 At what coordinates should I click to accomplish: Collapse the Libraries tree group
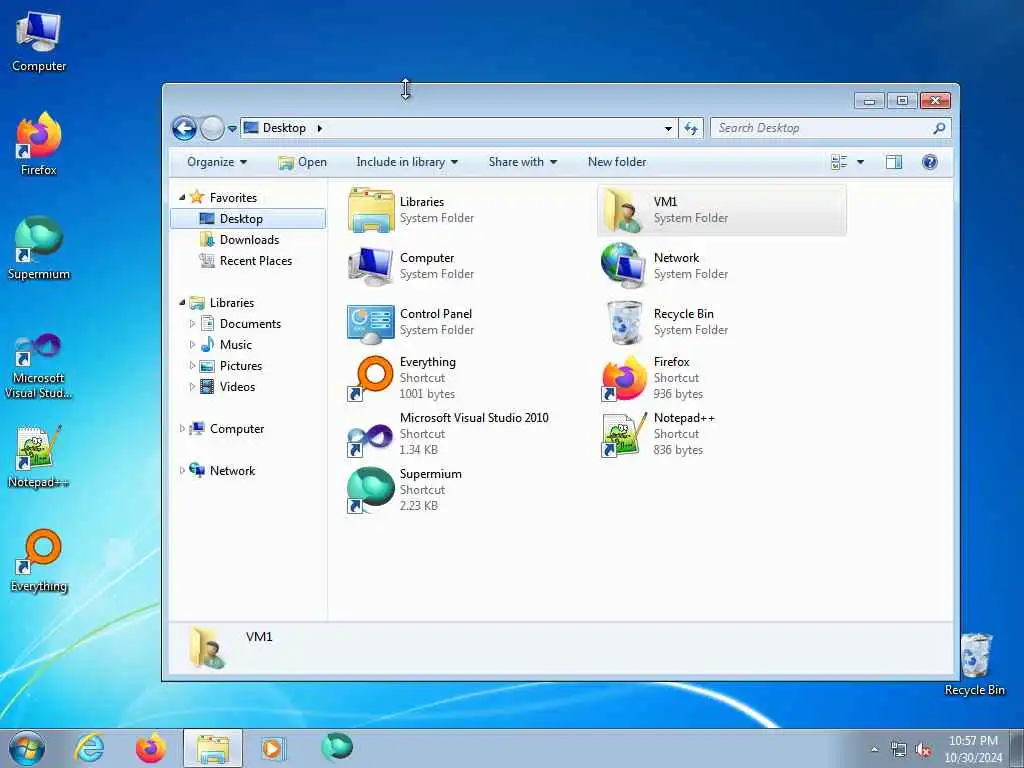tap(182, 302)
